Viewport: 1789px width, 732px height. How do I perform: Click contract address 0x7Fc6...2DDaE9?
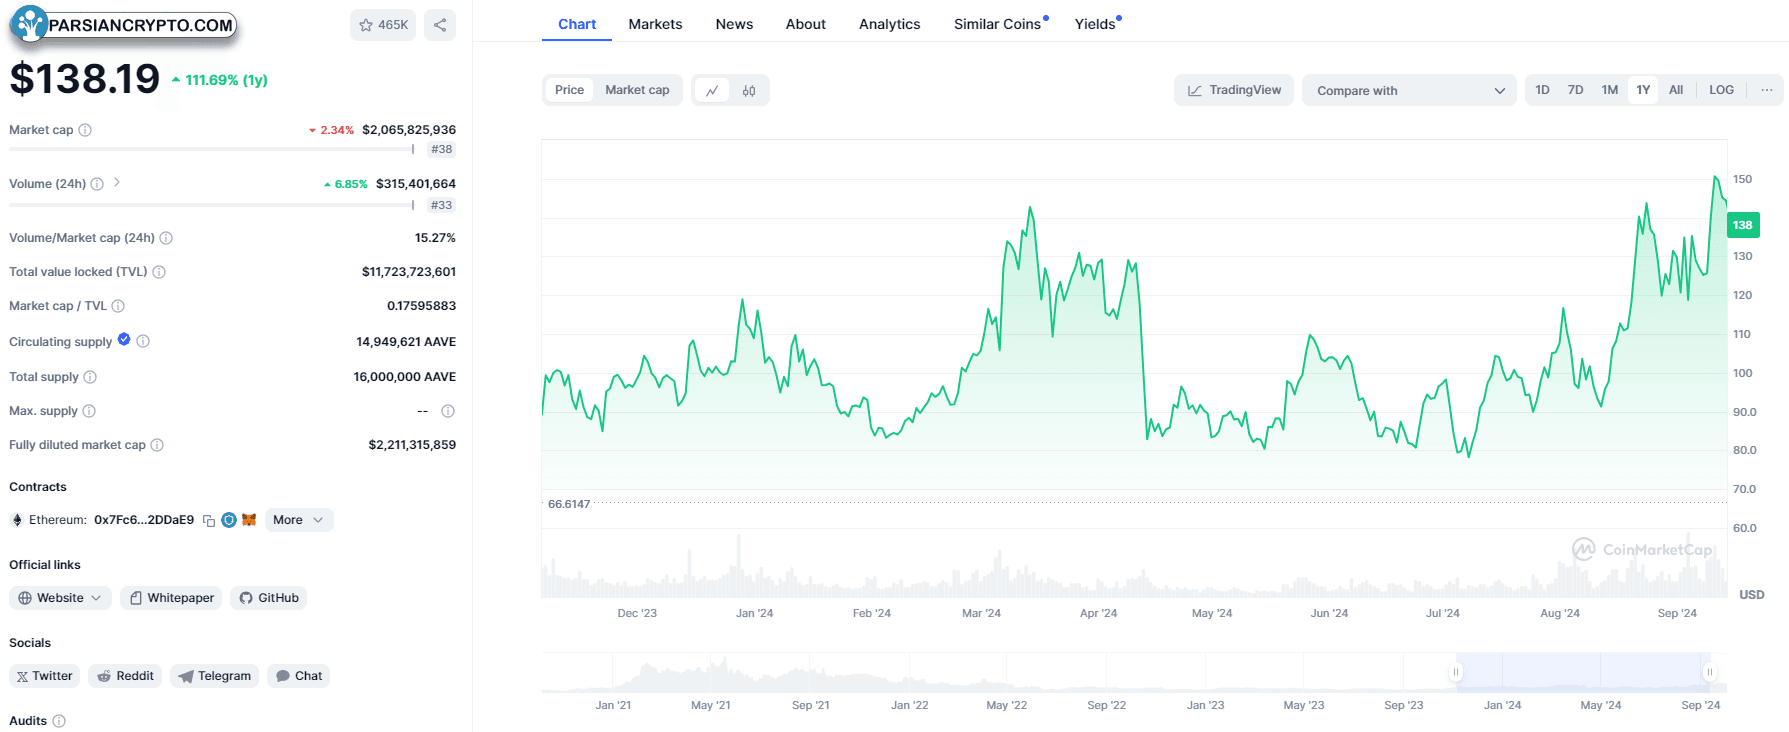(x=144, y=520)
